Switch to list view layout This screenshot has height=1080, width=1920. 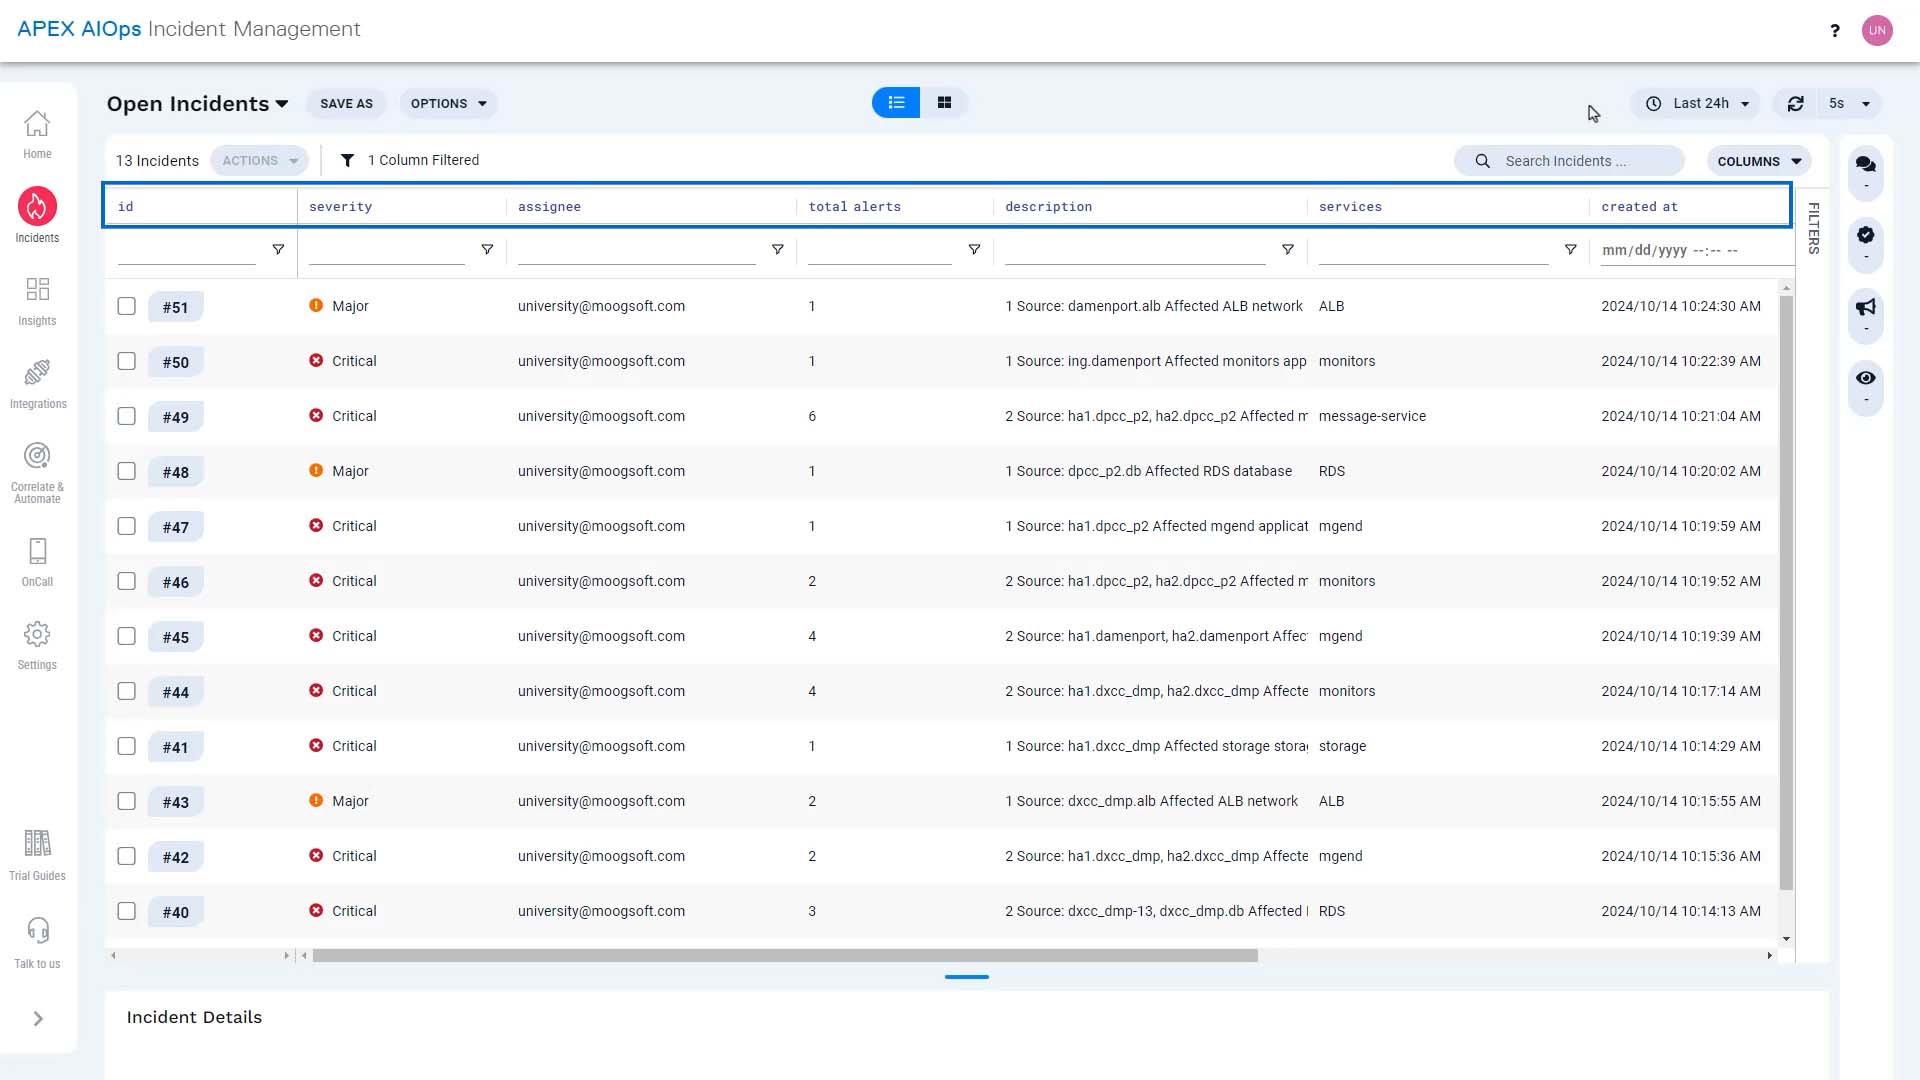tap(896, 103)
